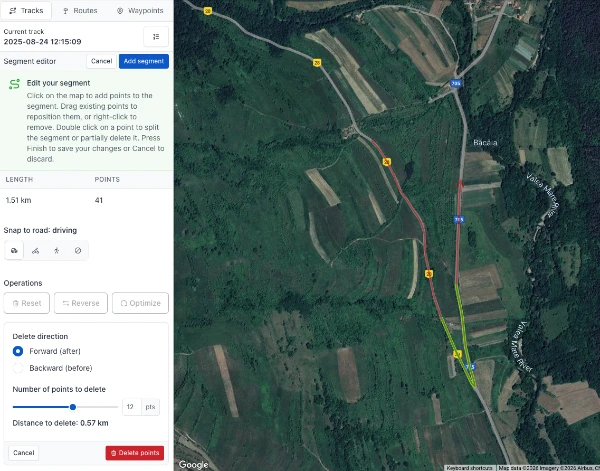Click the Google logo on the map

click(193, 464)
